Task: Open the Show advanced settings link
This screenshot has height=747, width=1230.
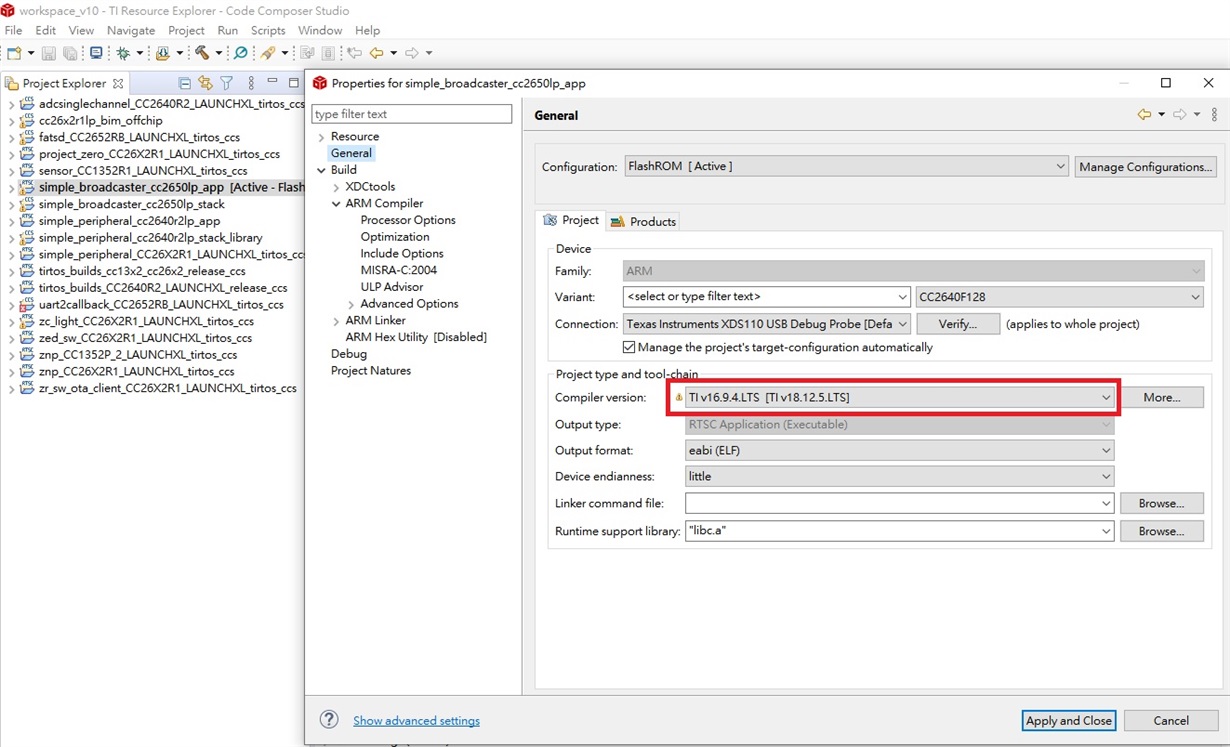Action: click(416, 721)
